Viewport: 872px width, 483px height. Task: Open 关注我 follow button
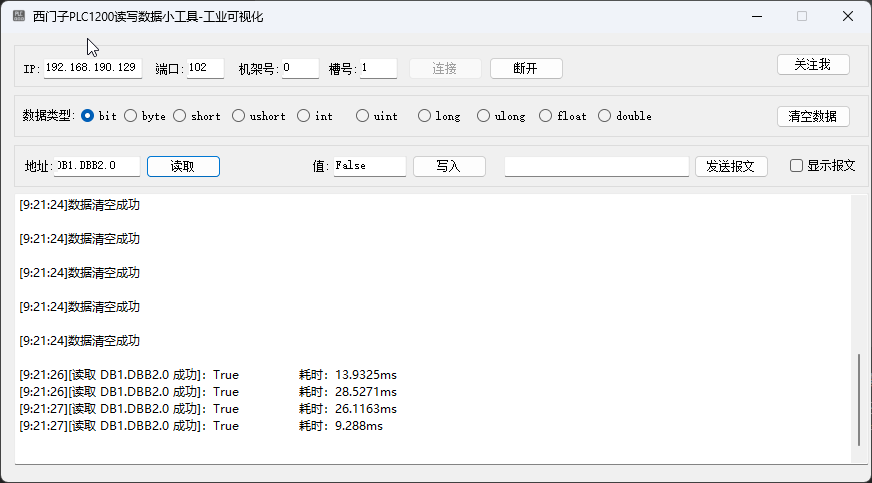[813, 64]
